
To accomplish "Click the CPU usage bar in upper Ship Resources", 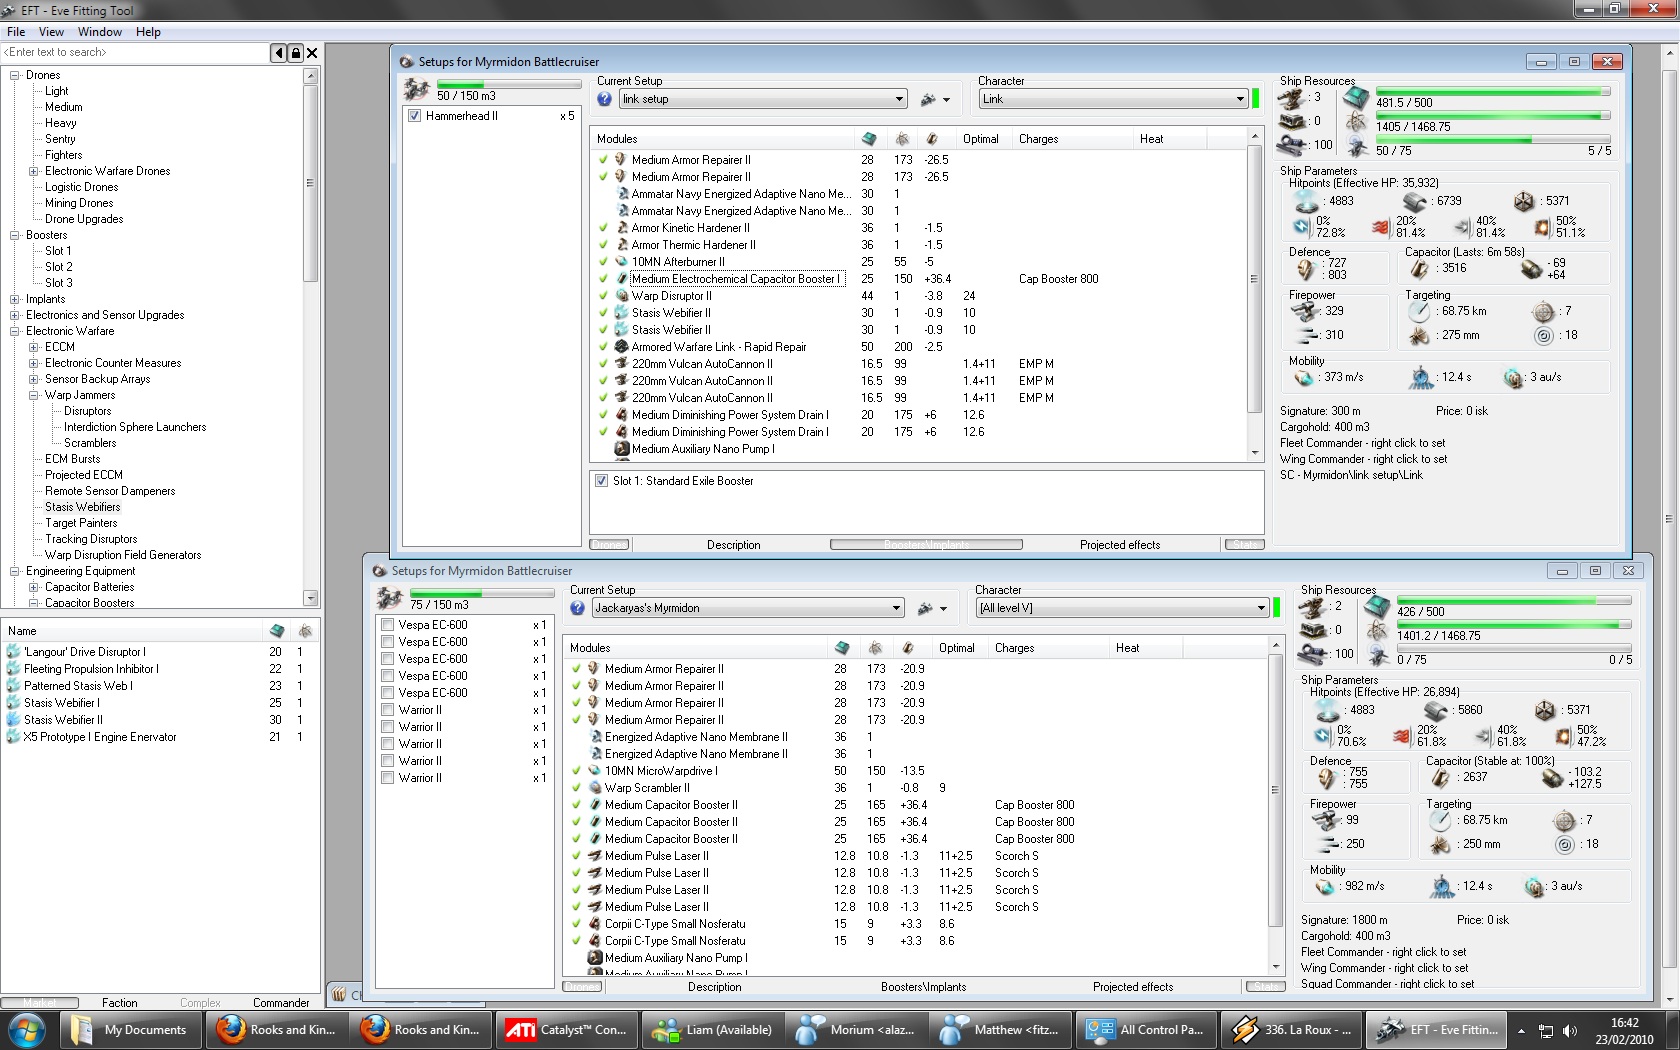I will 1493,91.
